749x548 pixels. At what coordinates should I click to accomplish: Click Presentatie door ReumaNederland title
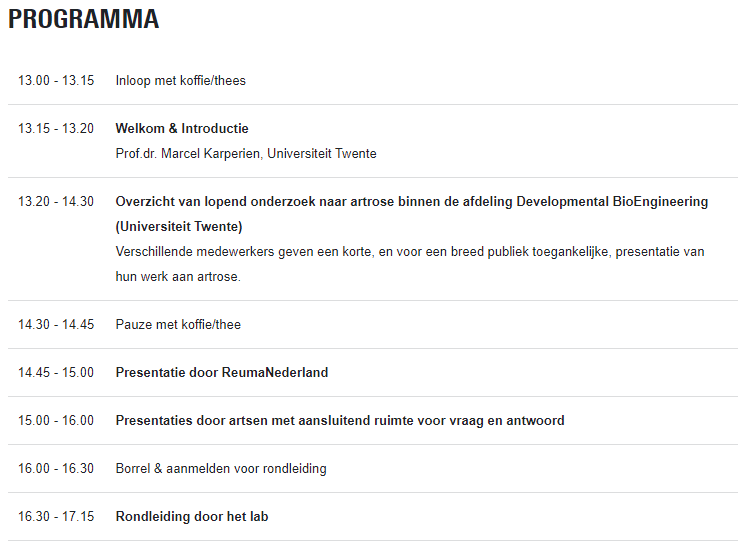(x=222, y=372)
